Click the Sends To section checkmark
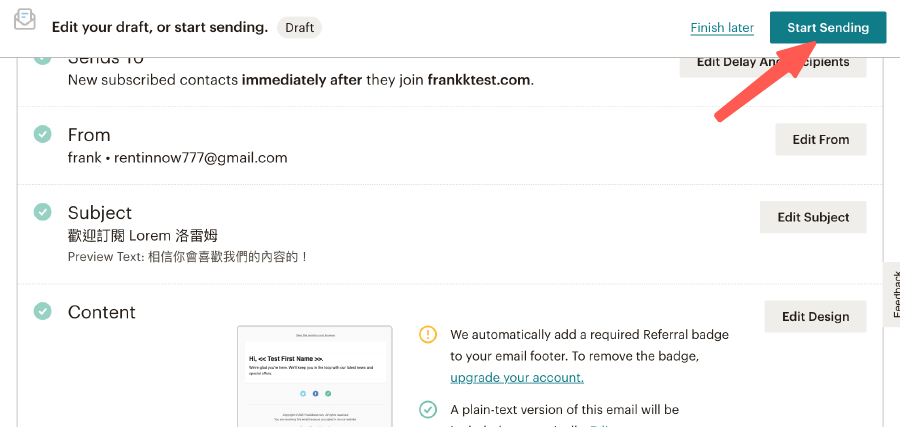 coord(43,58)
